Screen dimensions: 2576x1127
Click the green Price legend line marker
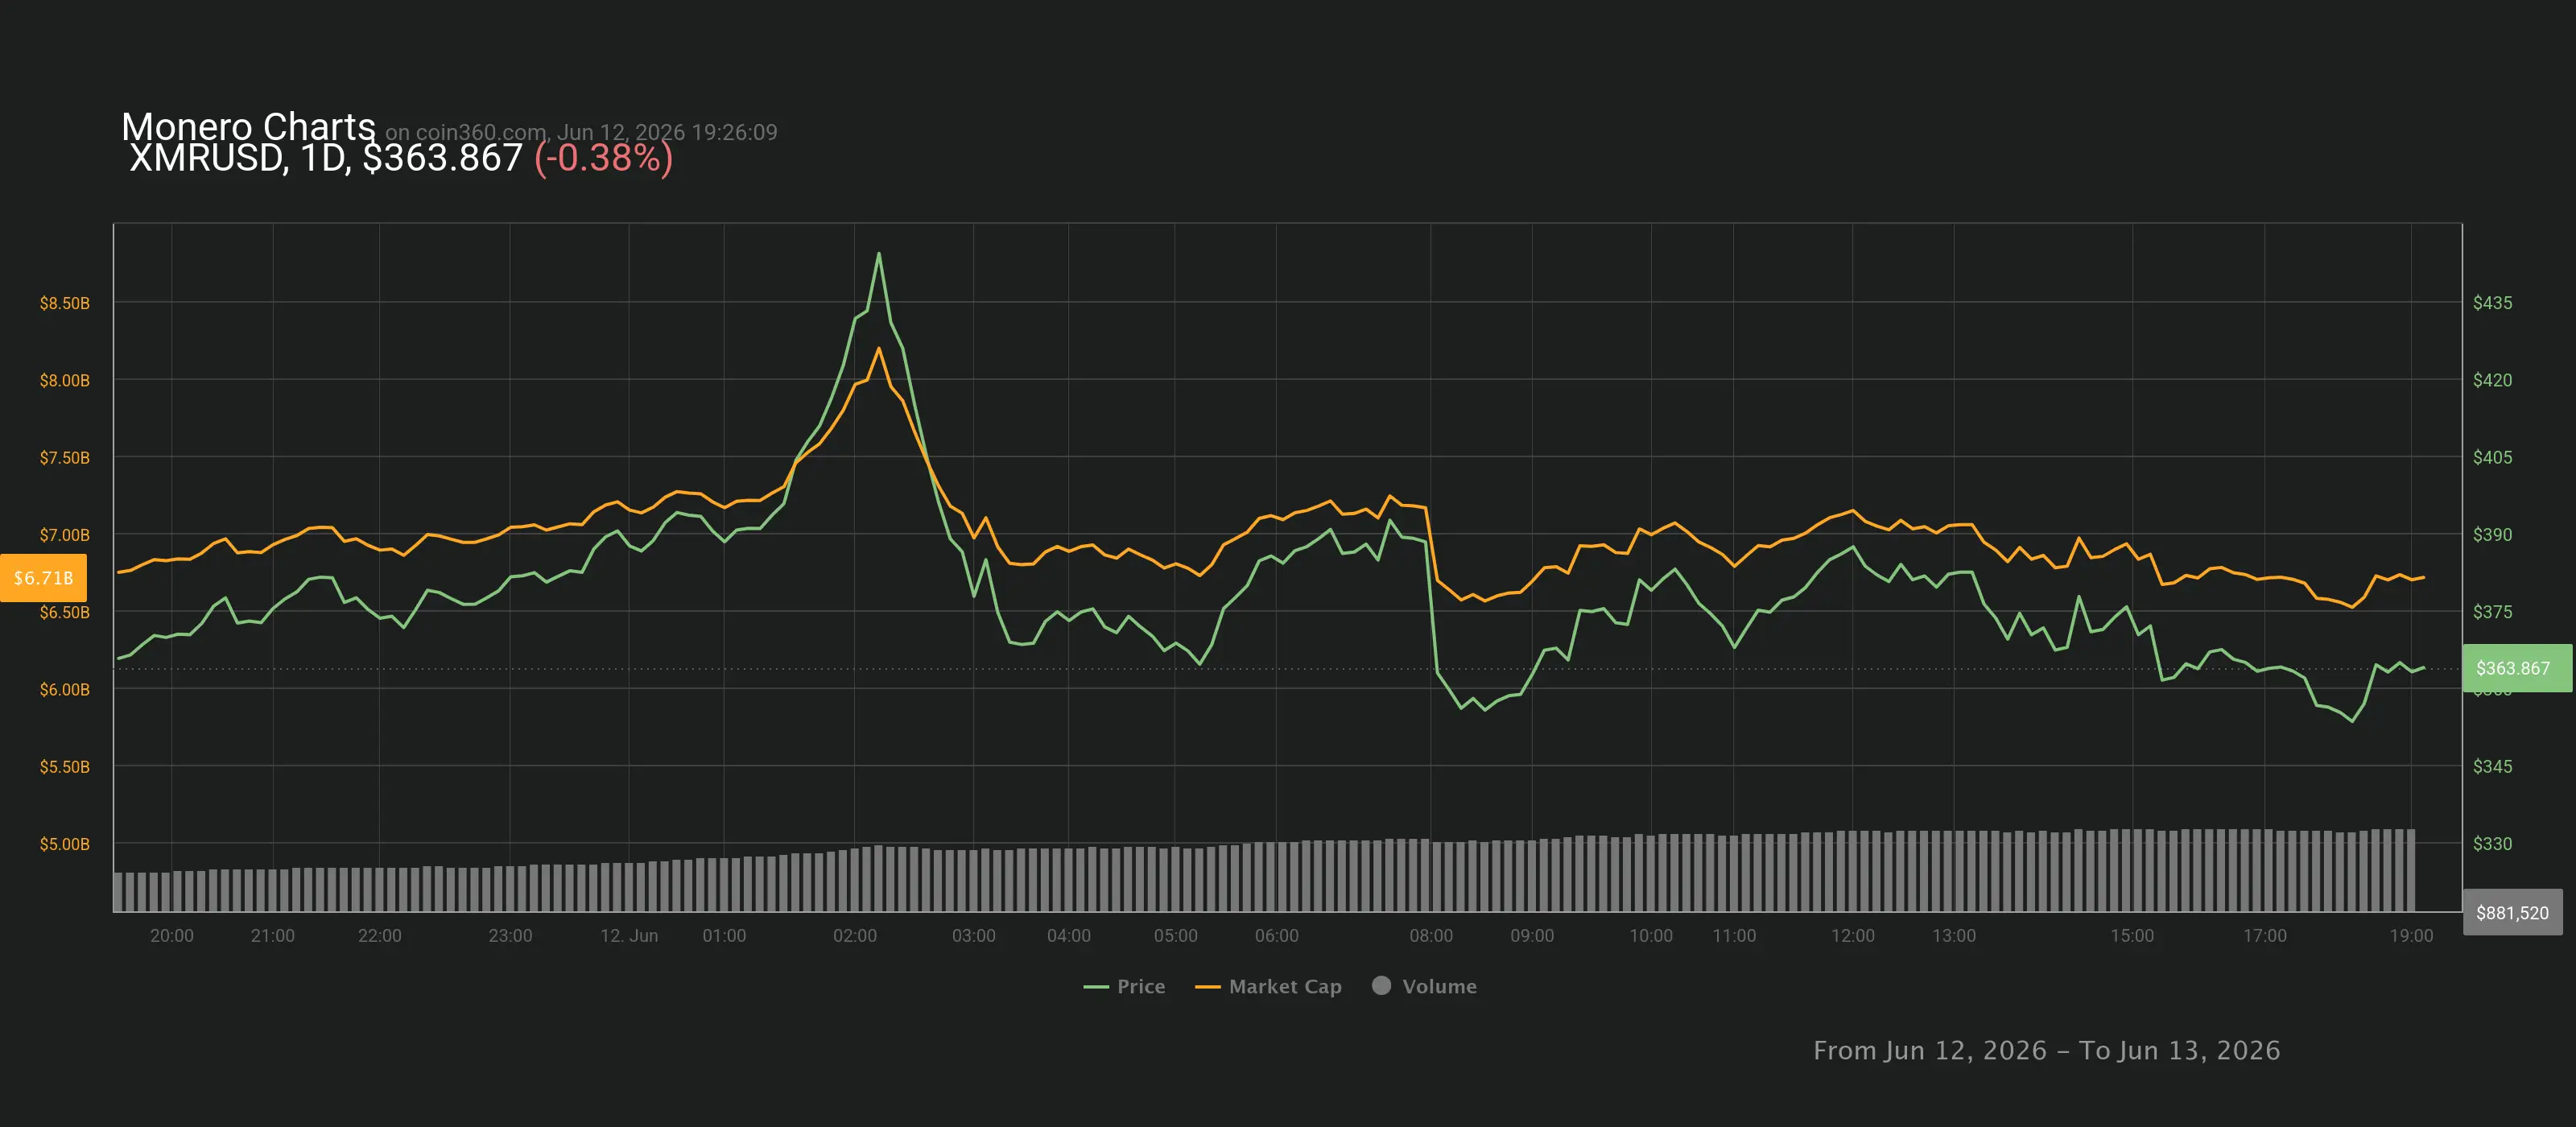tap(1096, 987)
